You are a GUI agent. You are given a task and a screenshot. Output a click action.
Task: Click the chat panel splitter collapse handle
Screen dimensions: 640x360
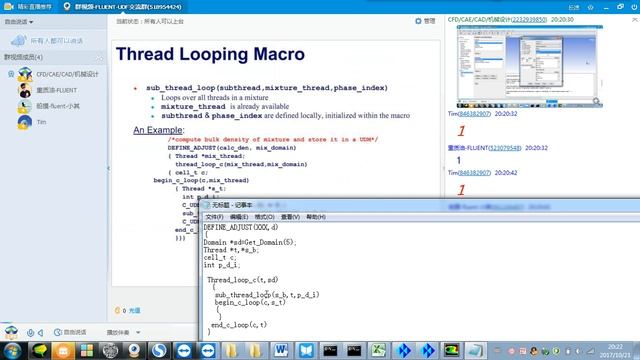[444, 168]
